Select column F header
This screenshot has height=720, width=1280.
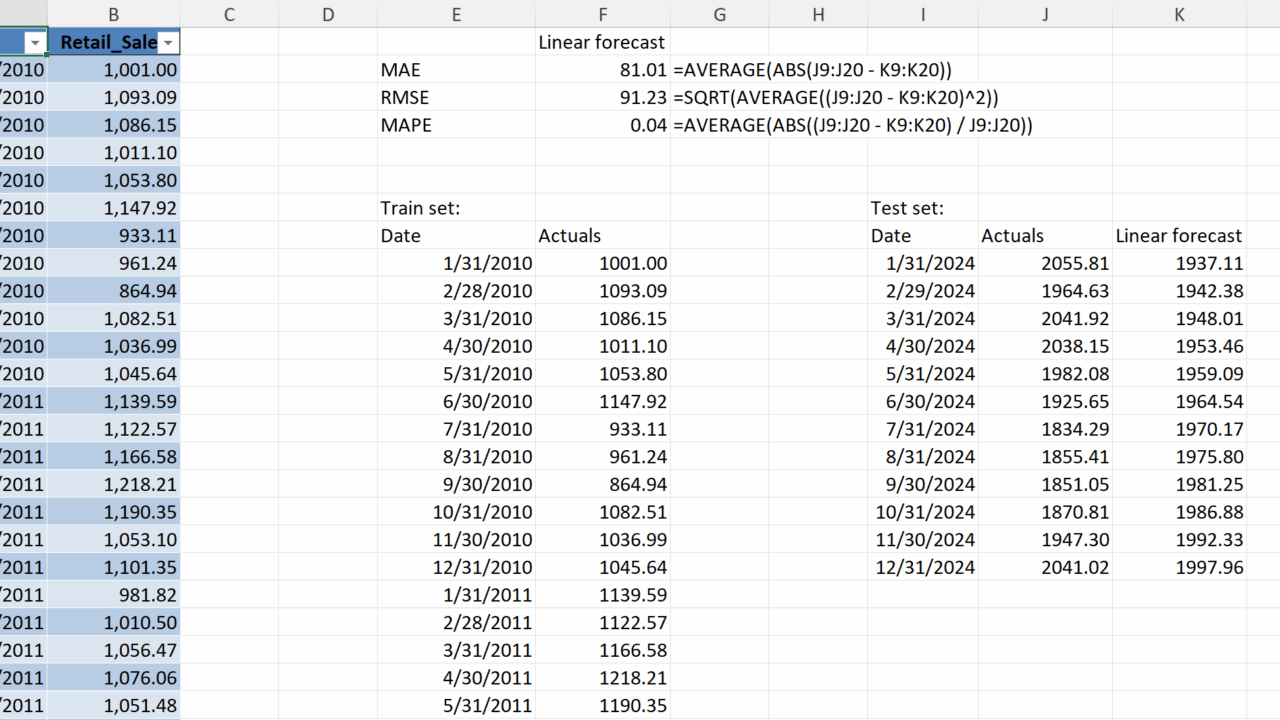pos(602,14)
